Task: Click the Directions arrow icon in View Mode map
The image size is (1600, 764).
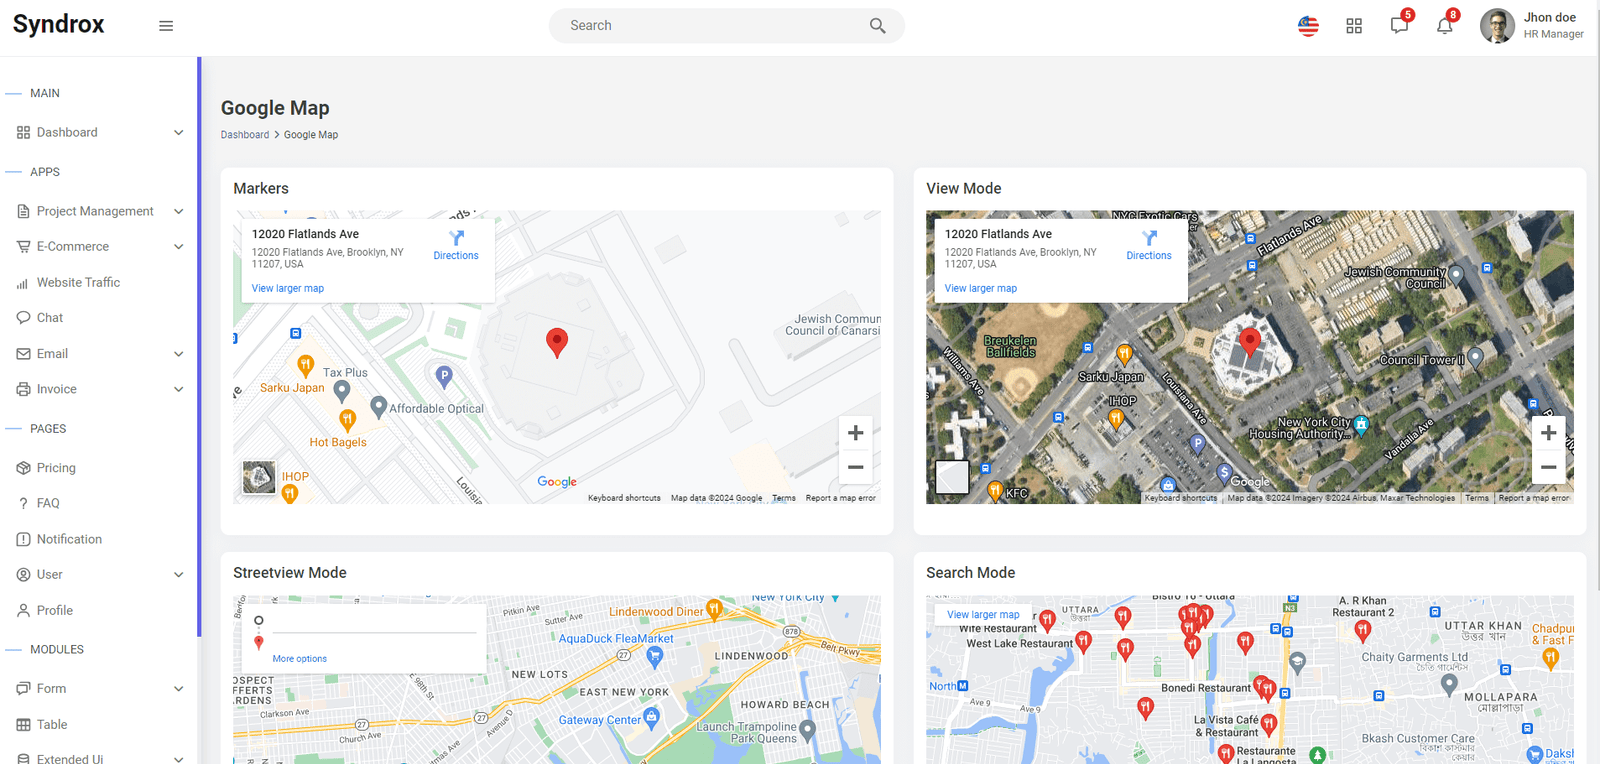Action: coord(1149,238)
